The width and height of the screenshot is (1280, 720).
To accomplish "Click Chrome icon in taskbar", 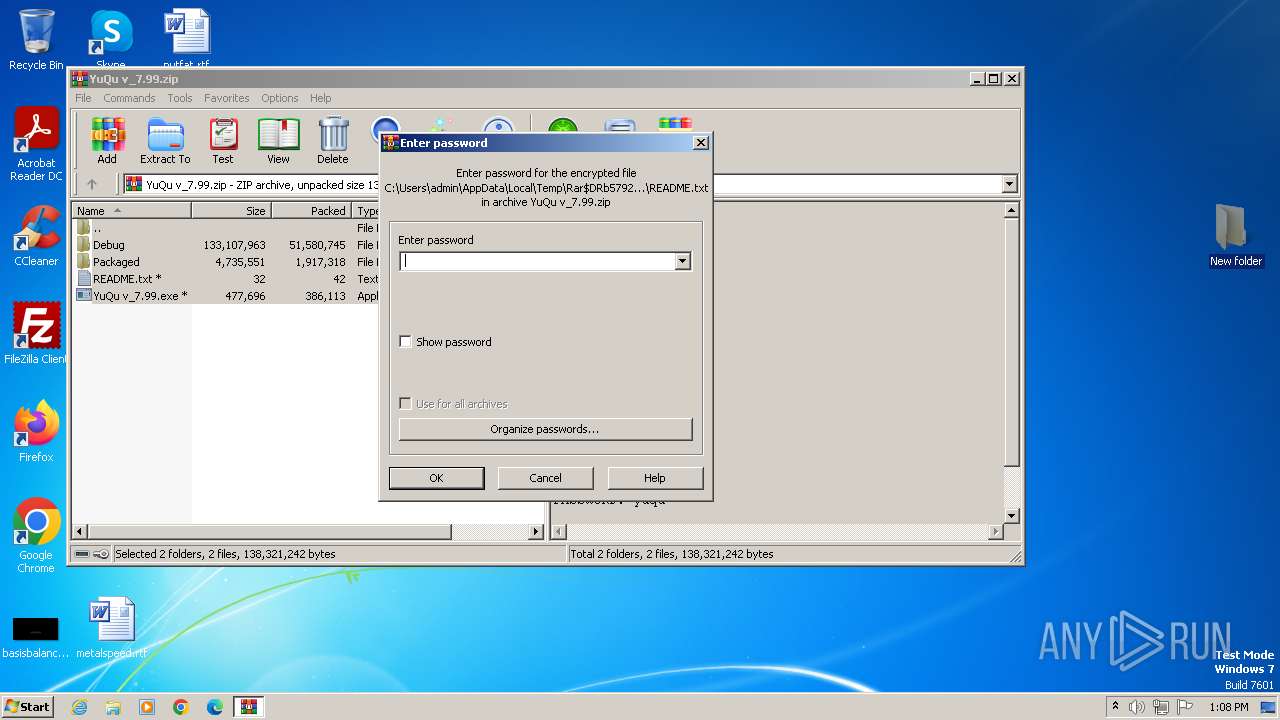I will pos(181,707).
